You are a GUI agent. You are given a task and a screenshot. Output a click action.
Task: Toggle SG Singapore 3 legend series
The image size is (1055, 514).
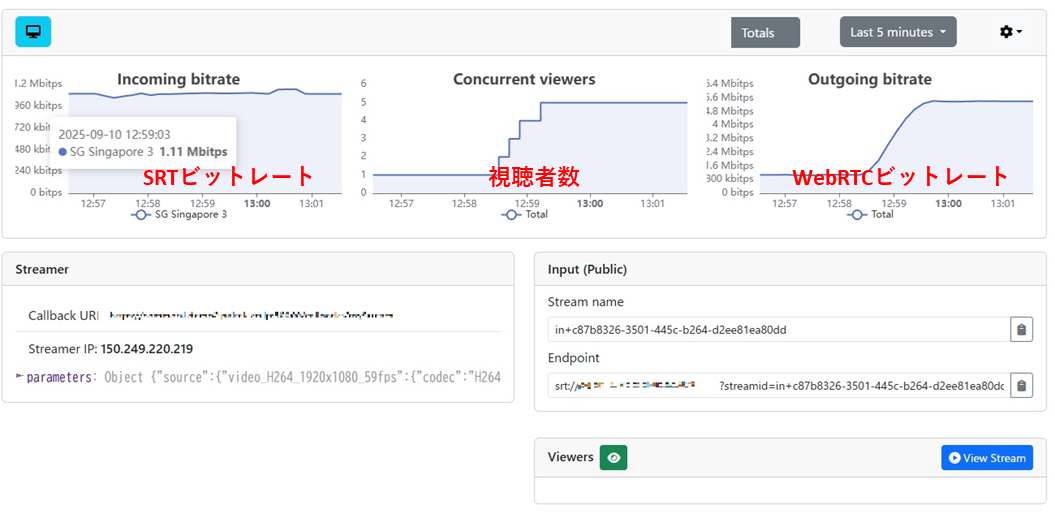point(180,214)
